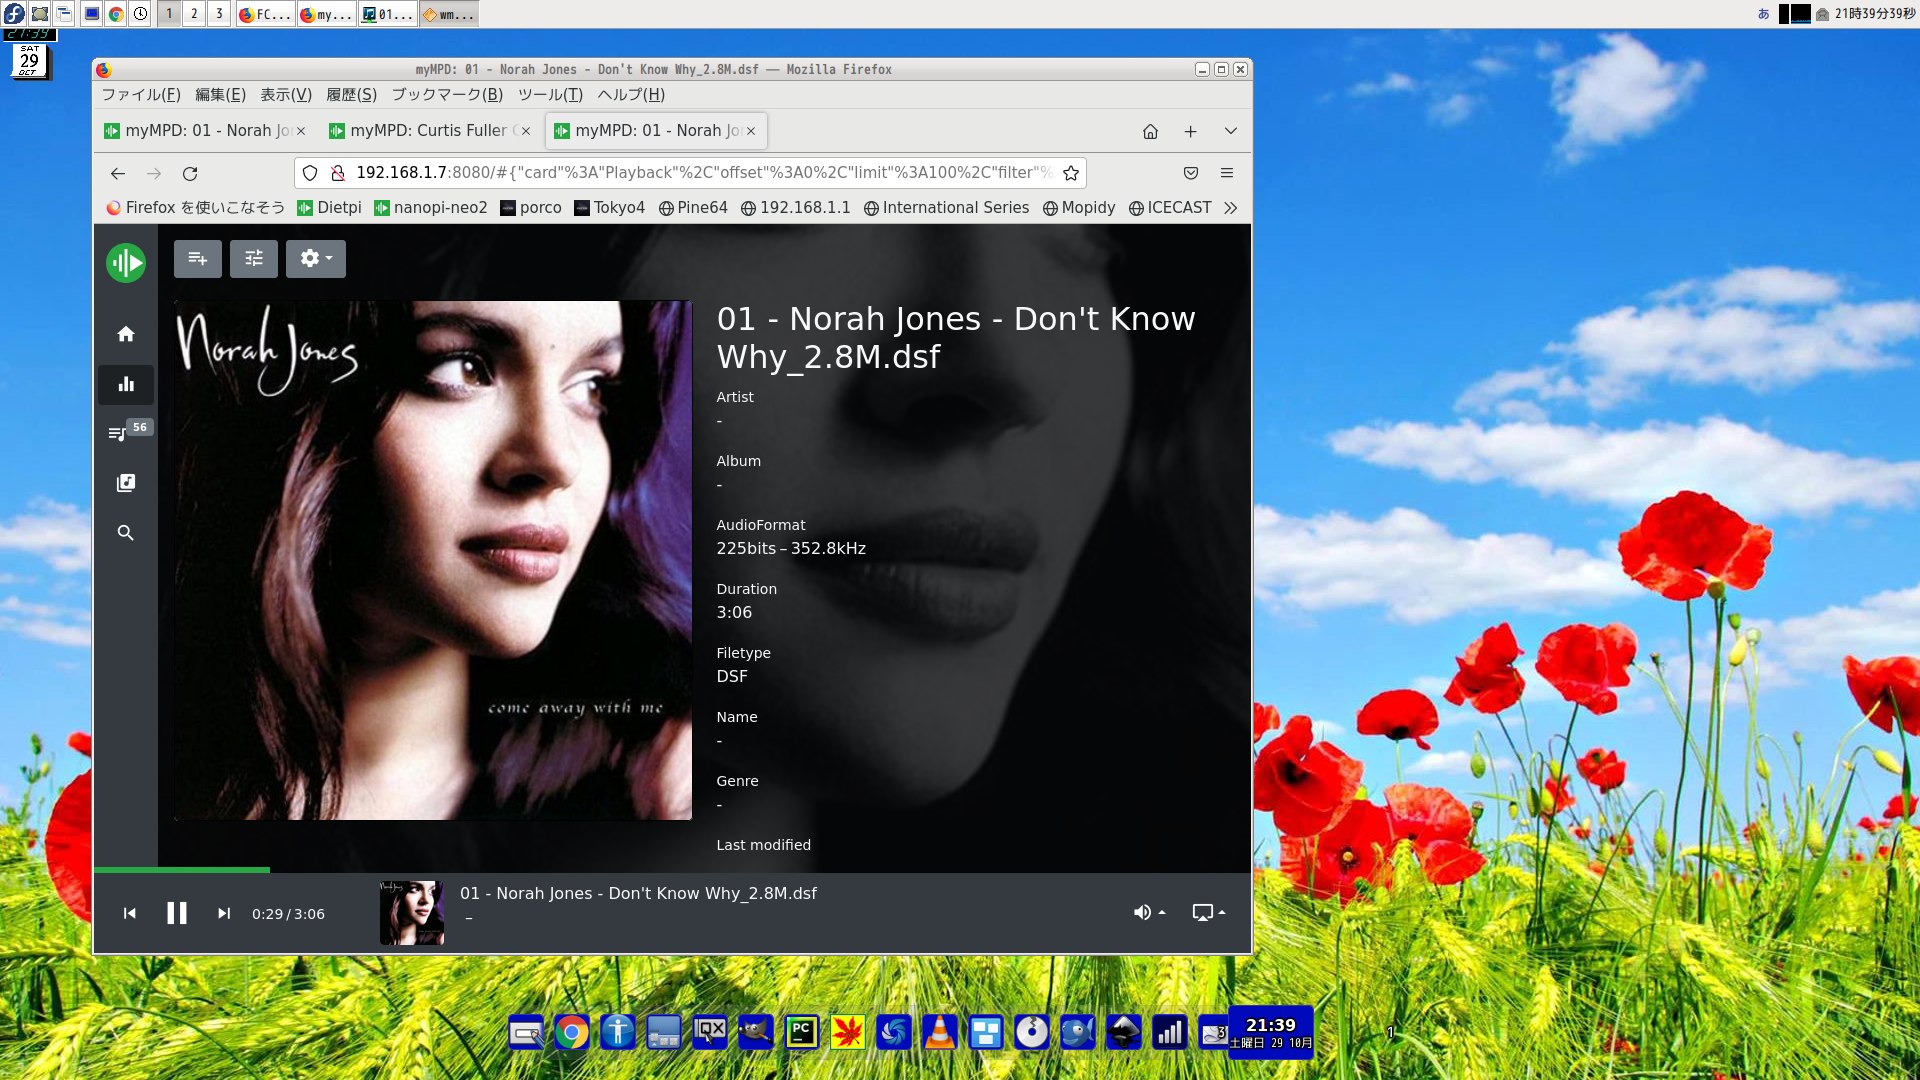Image resolution: width=1920 pixels, height=1080 pixels.
Task: Click the add-to-queue toolbar button
Action: 198,259
